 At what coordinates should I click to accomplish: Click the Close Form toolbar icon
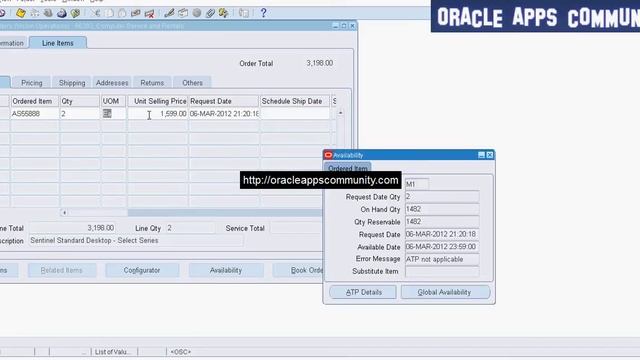[75, 13]
